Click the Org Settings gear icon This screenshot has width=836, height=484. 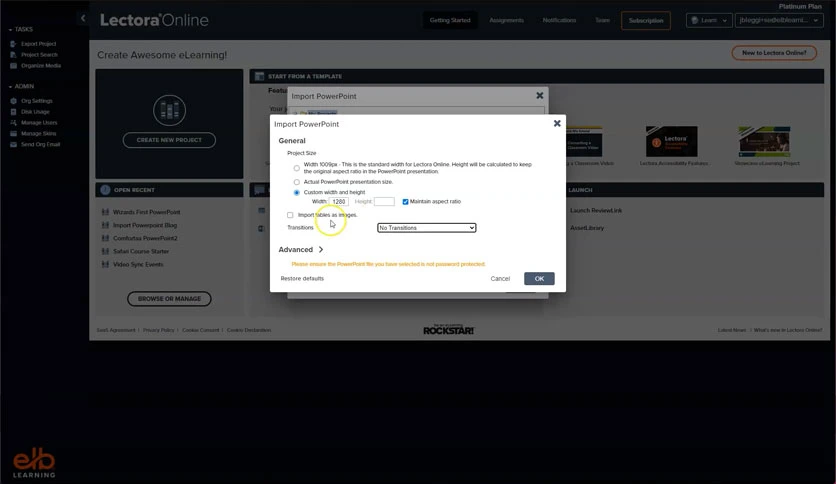tap(13, 101)
